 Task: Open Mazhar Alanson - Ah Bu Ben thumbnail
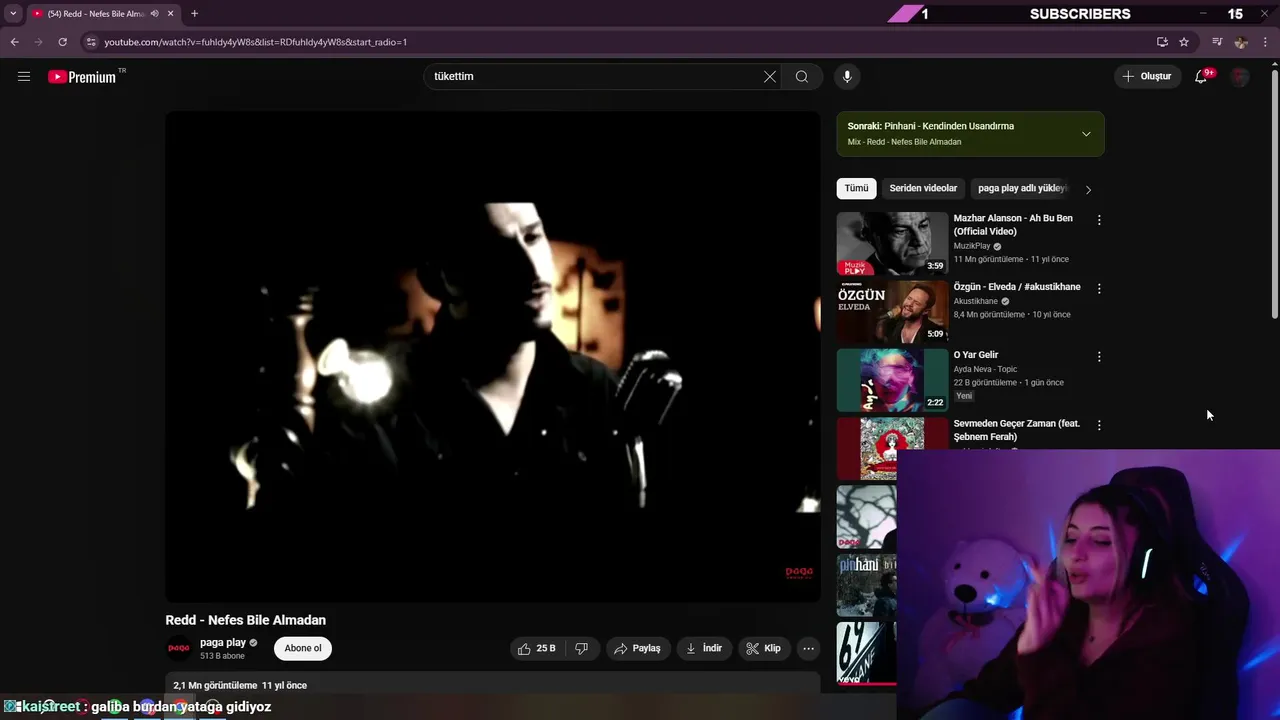tap(892, 243)
